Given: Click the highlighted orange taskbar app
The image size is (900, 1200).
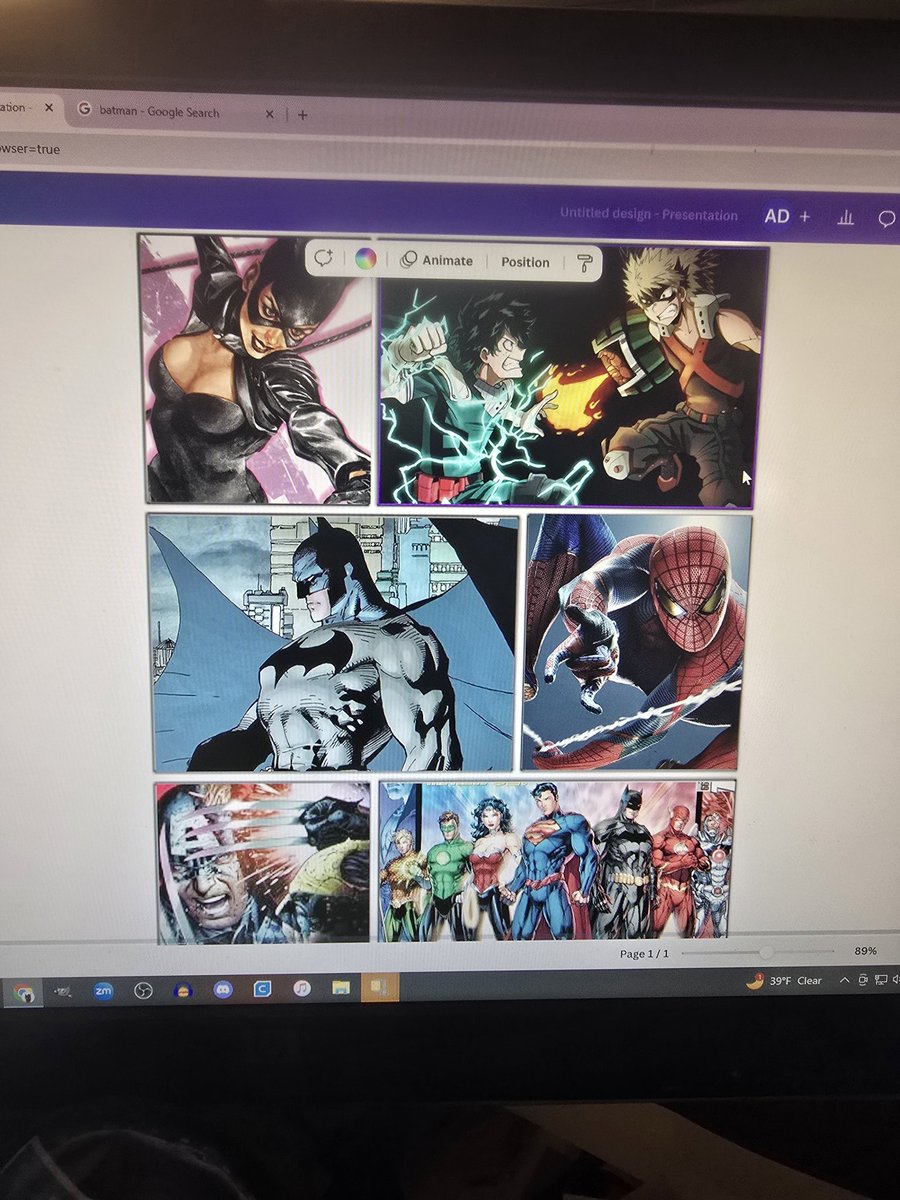Looking at the screenshot, I should click(380, 987).
